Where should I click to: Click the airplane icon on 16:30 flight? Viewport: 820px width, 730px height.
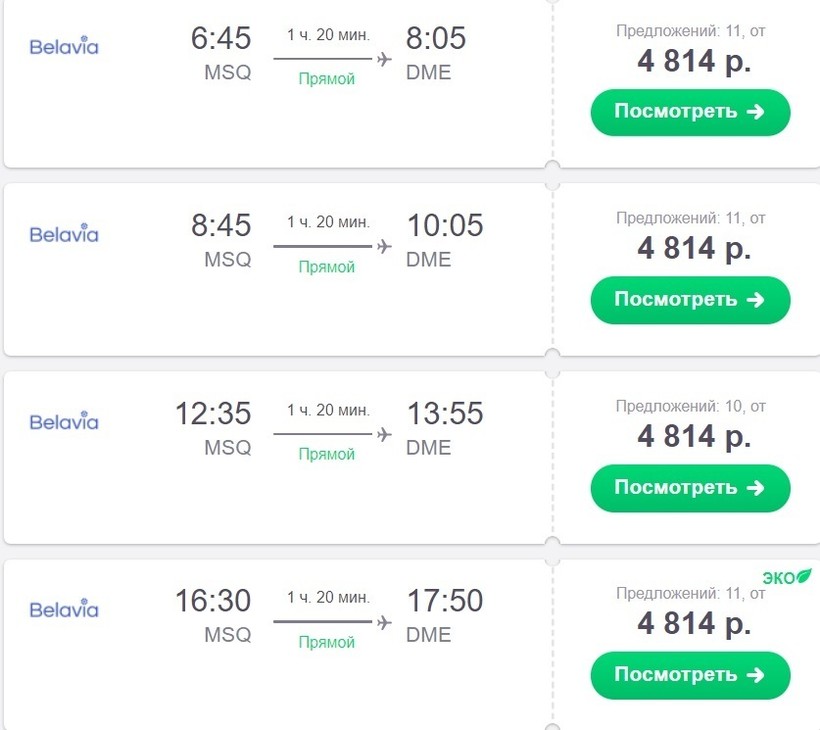click(x=384, y=622)
